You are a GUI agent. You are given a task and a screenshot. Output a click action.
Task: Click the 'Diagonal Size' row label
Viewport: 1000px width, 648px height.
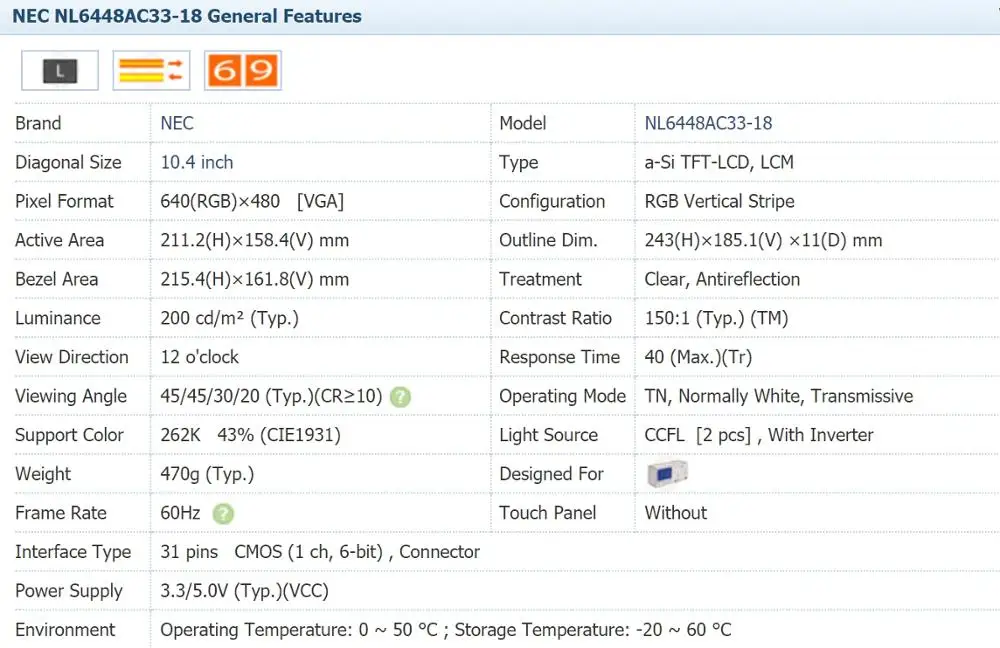[x=68, y=163]
